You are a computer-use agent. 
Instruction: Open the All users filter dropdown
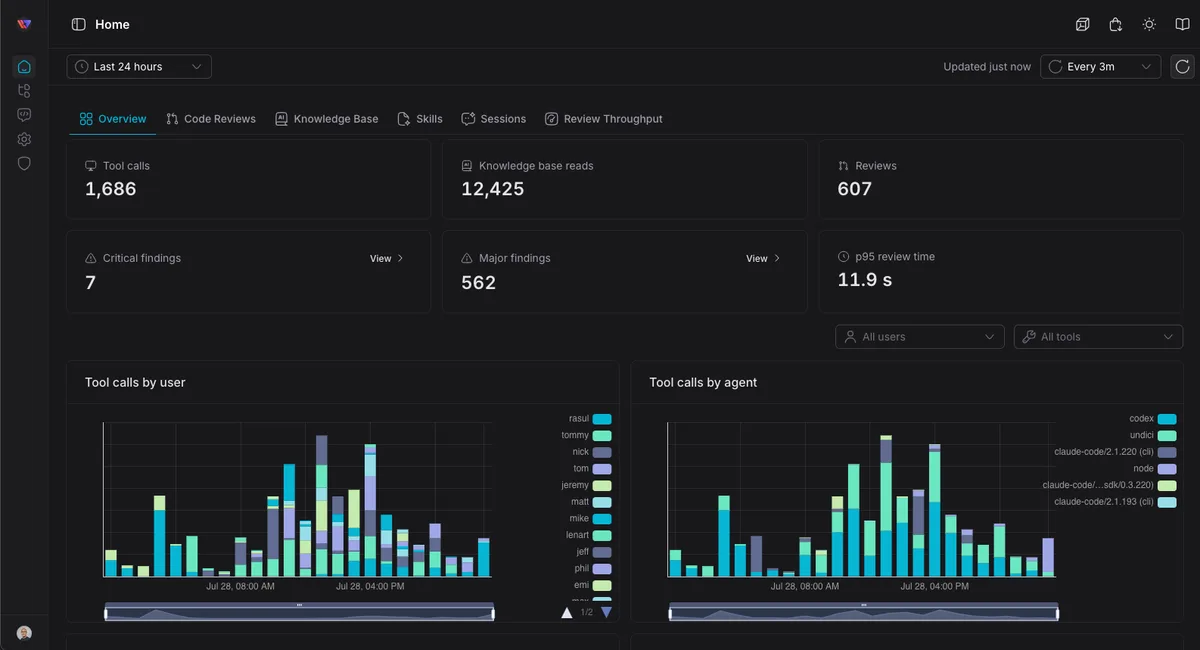point(920,337)
